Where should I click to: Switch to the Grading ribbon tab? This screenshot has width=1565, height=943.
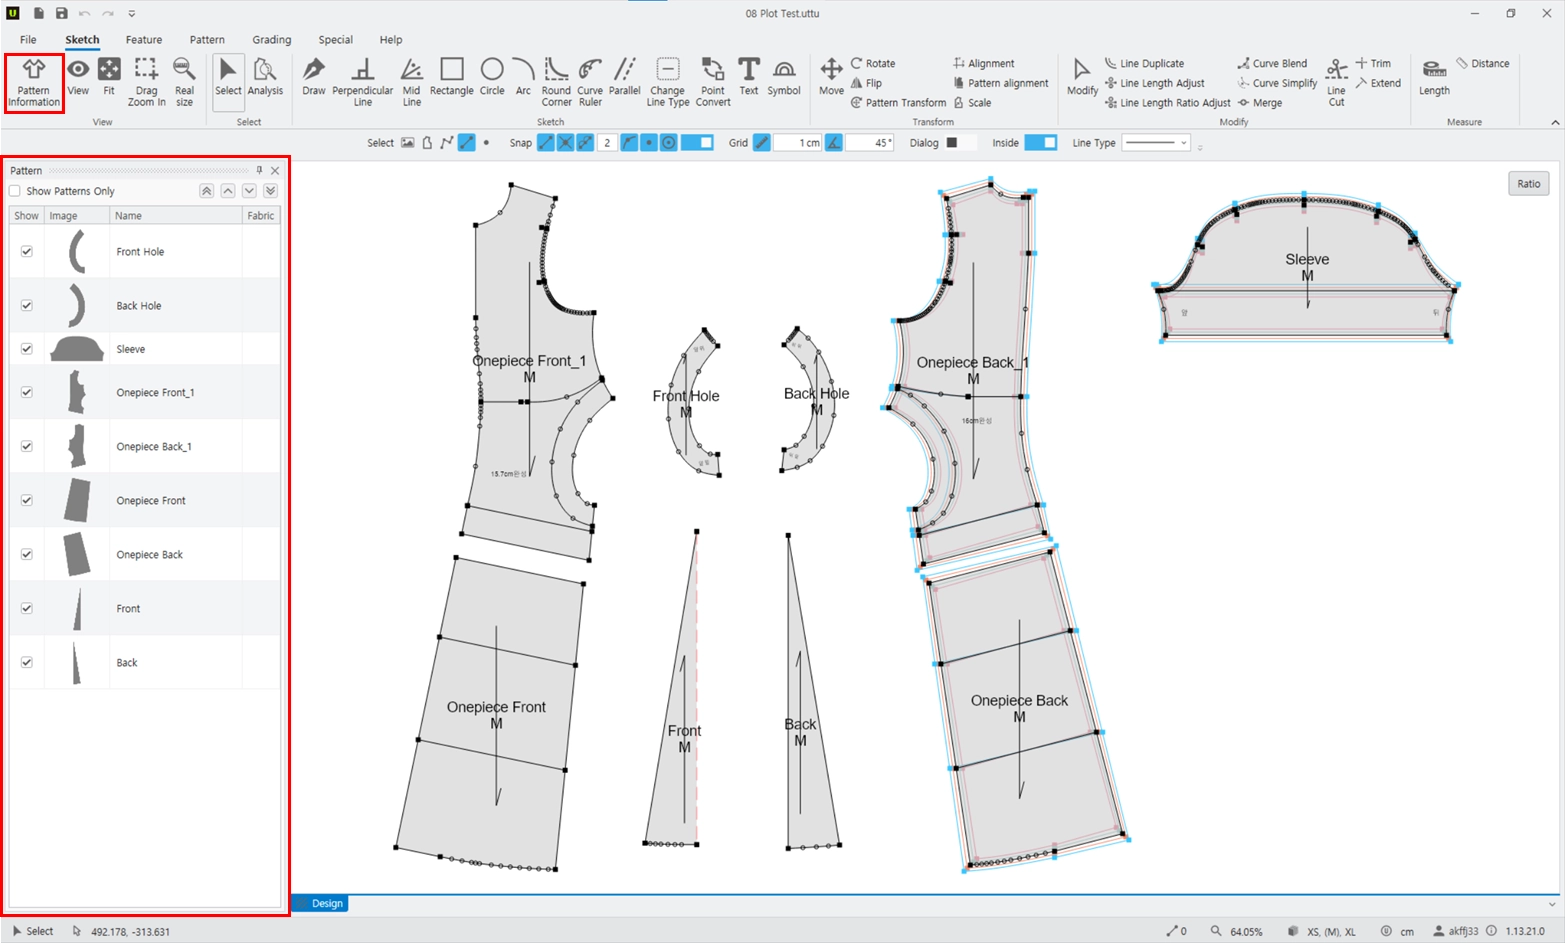pos(271,40)
